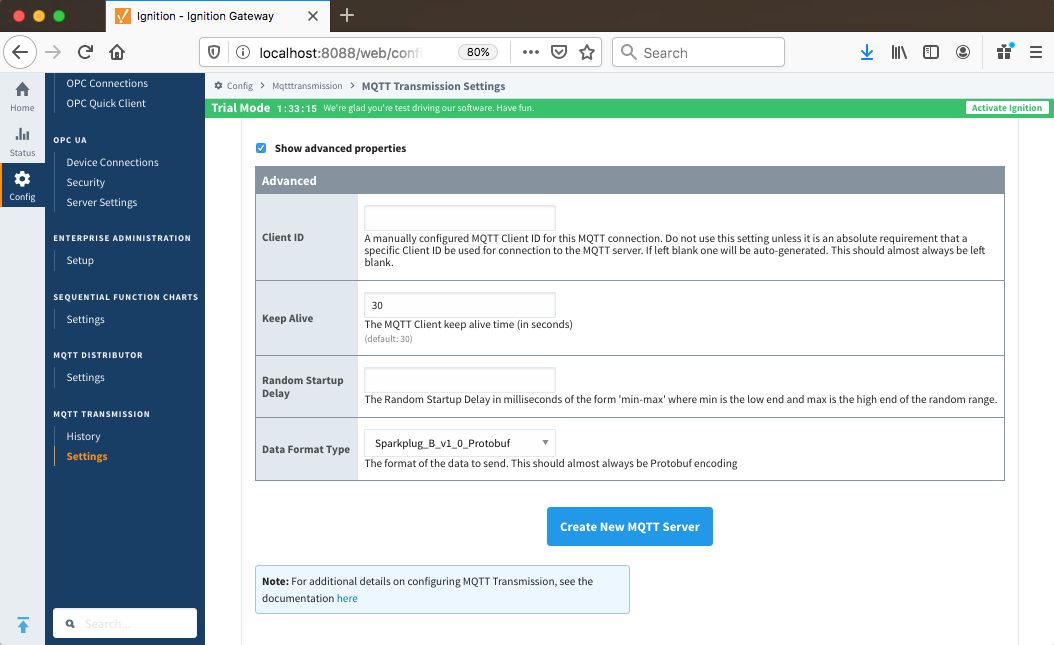The height and width of the screenshot is (645, 1054).
Task: Click the tracking protection shield icon
Action: 214,52
